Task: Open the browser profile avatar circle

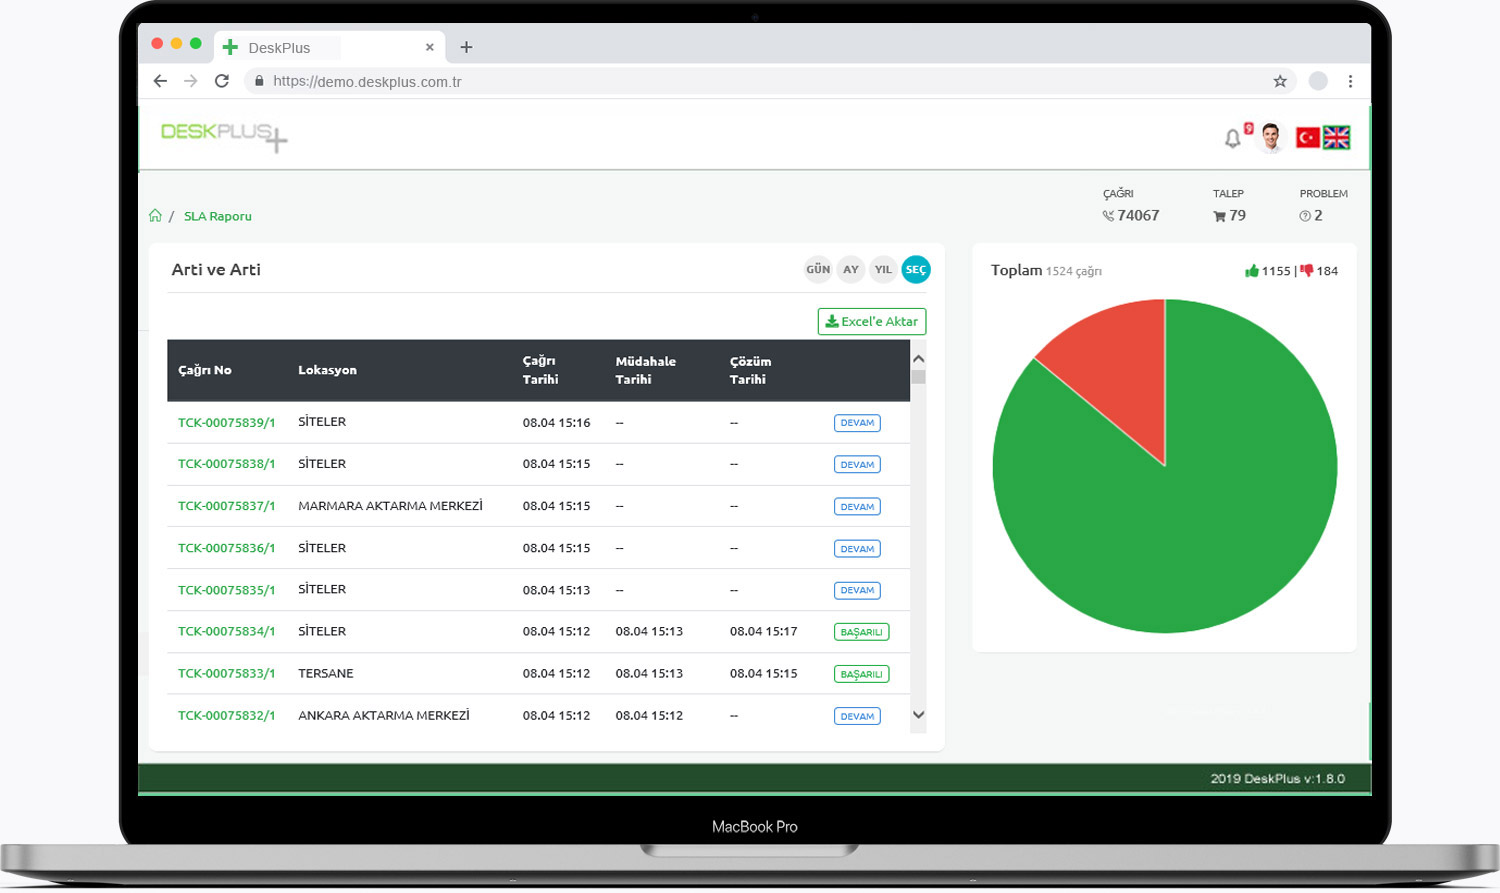Action: pos(1318,81)
